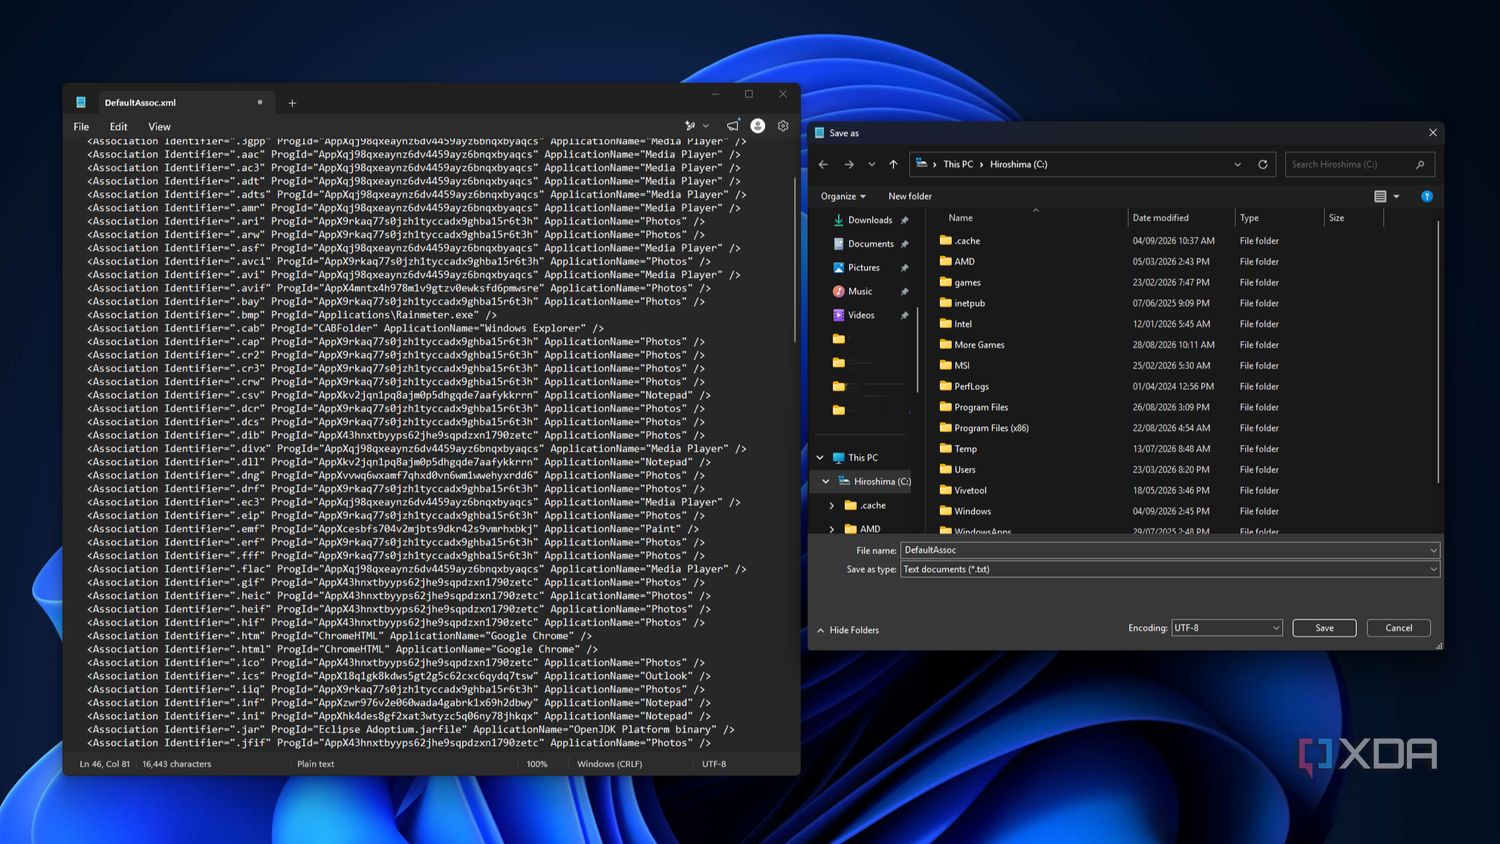Viewport: 1500px width, 844px height.
Task: Open Music in the navigation pane
Action: click(x=860, y=292)
